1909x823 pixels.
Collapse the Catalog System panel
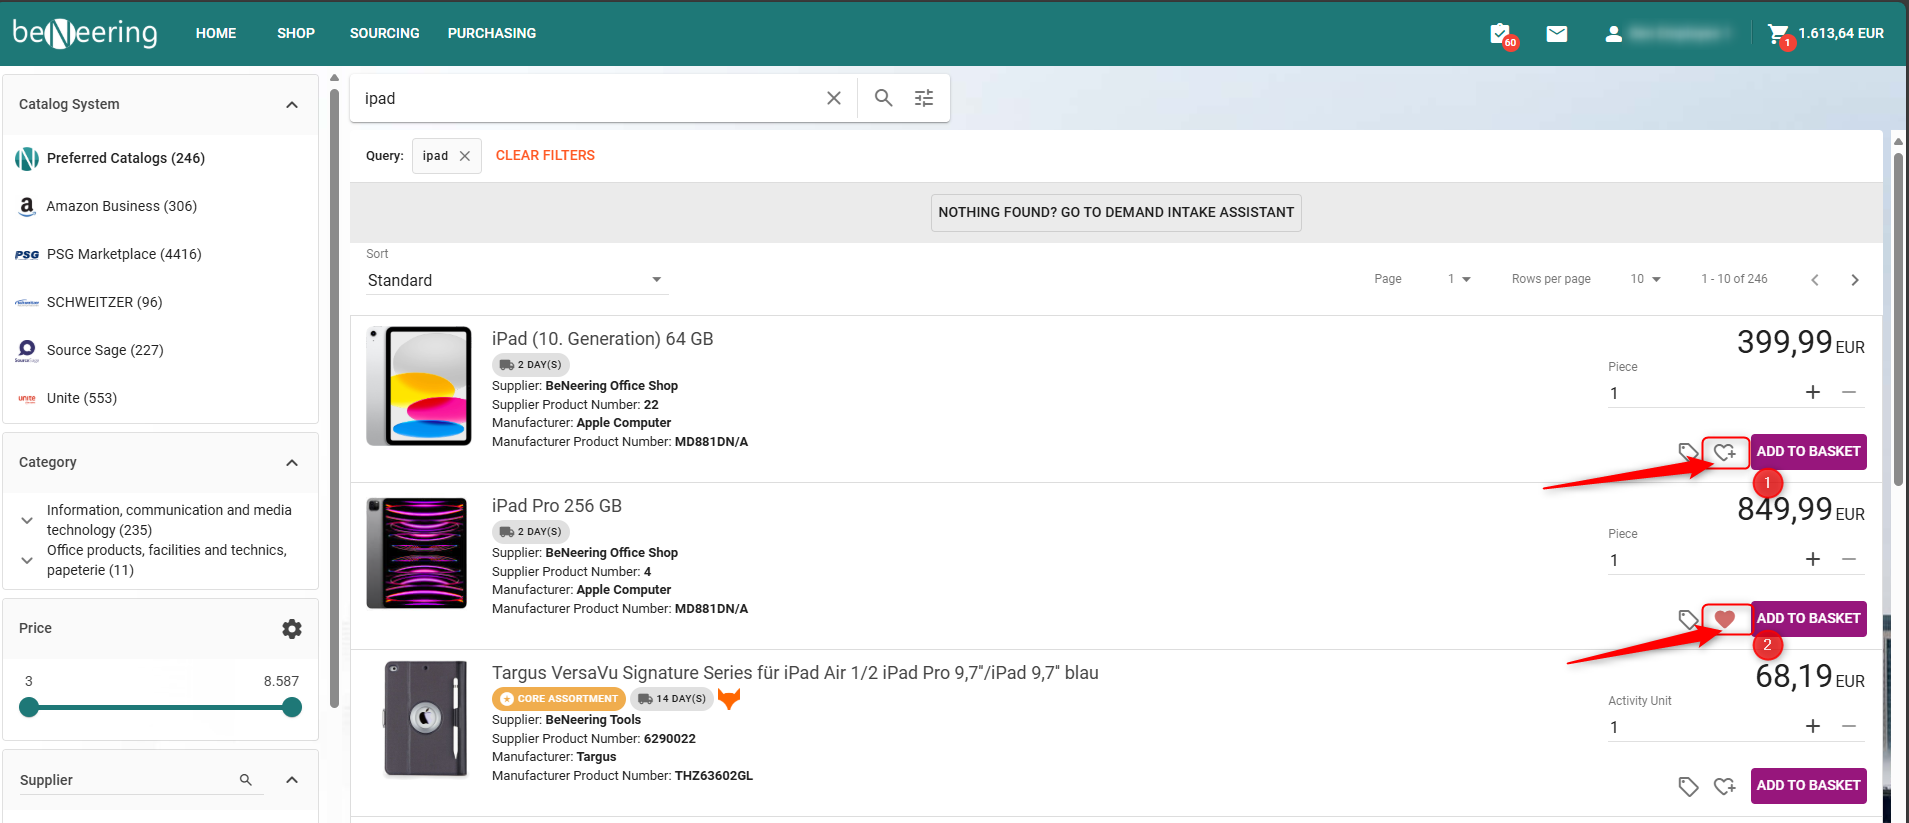click(x=292, y=105)
